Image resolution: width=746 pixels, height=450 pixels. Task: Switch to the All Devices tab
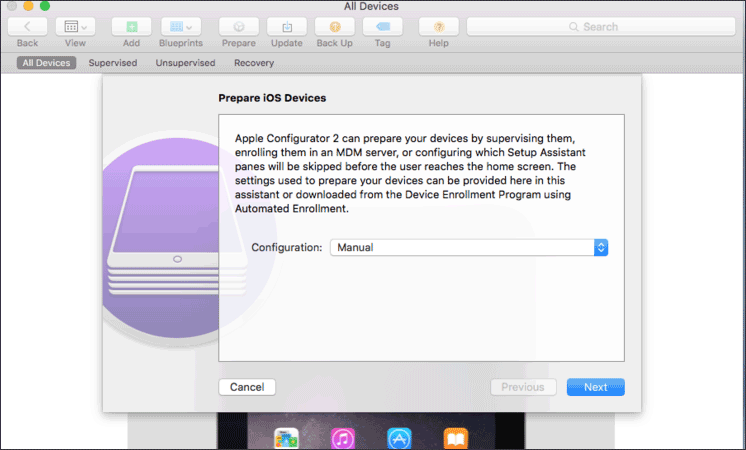[x=46, y=63]
